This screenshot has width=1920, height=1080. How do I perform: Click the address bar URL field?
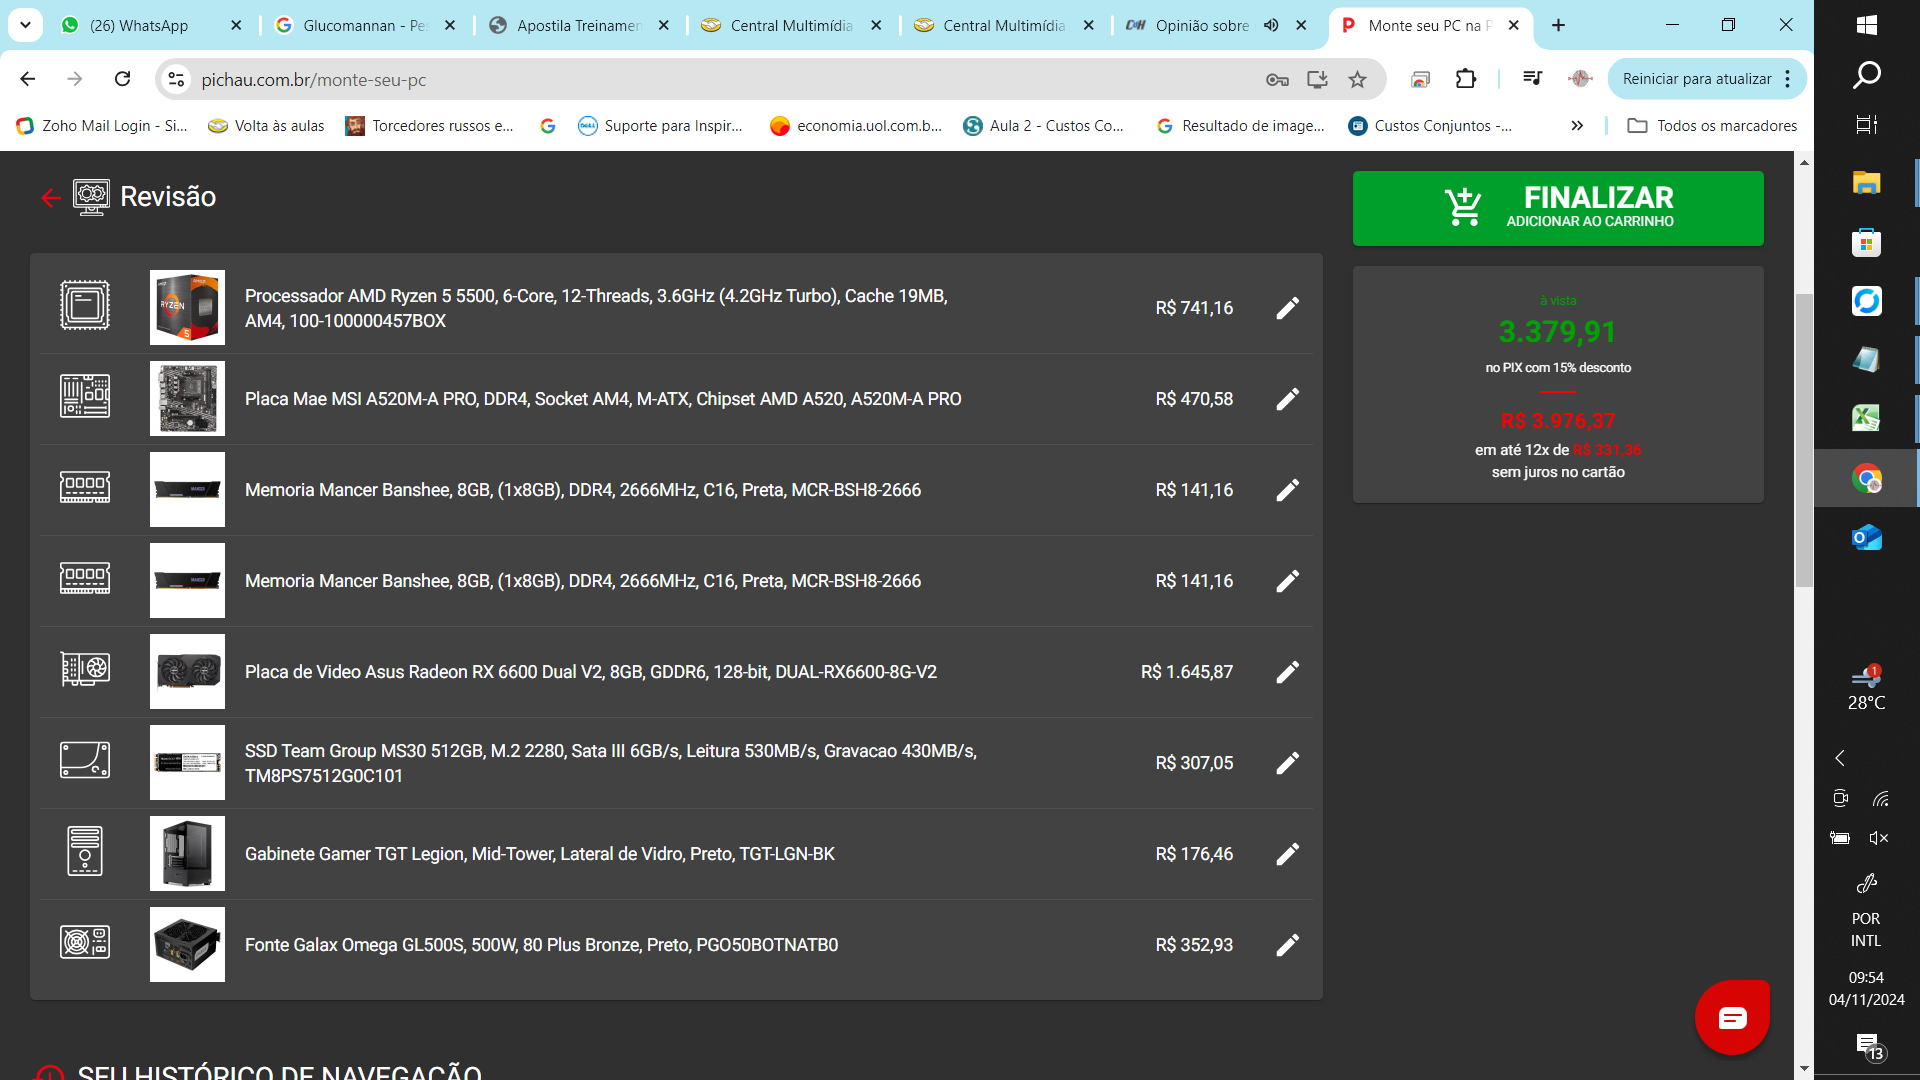720,80
